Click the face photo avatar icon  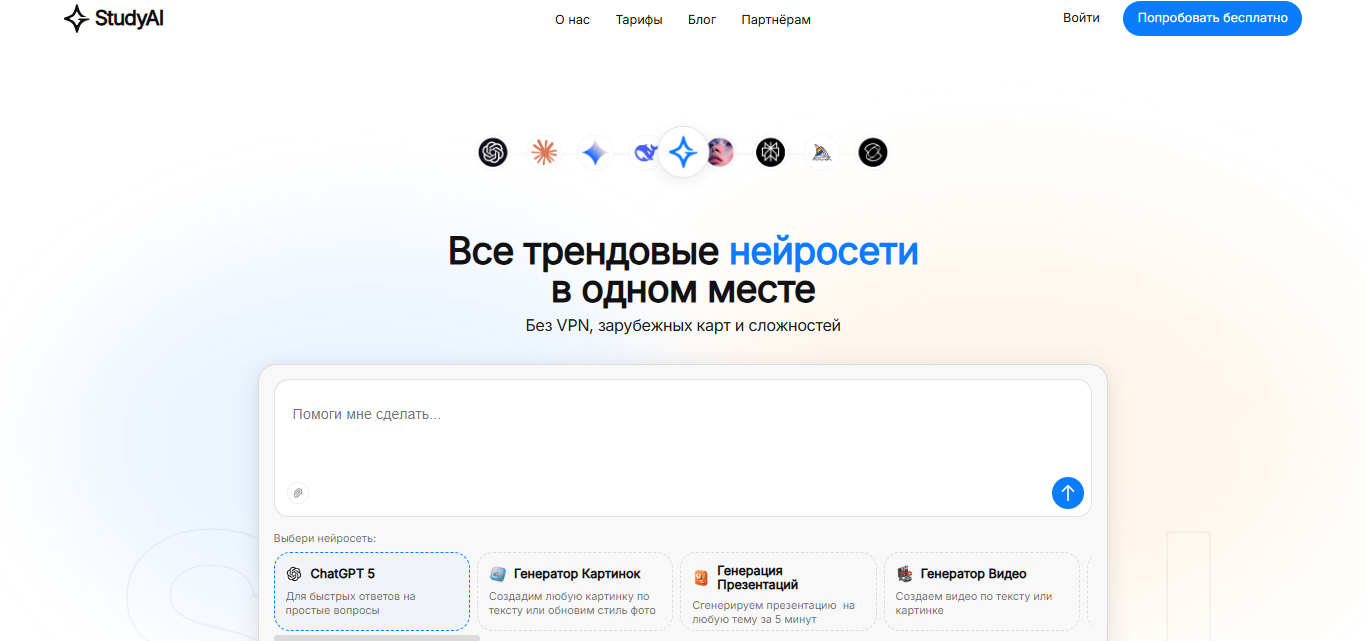click(x=720, y=152)
